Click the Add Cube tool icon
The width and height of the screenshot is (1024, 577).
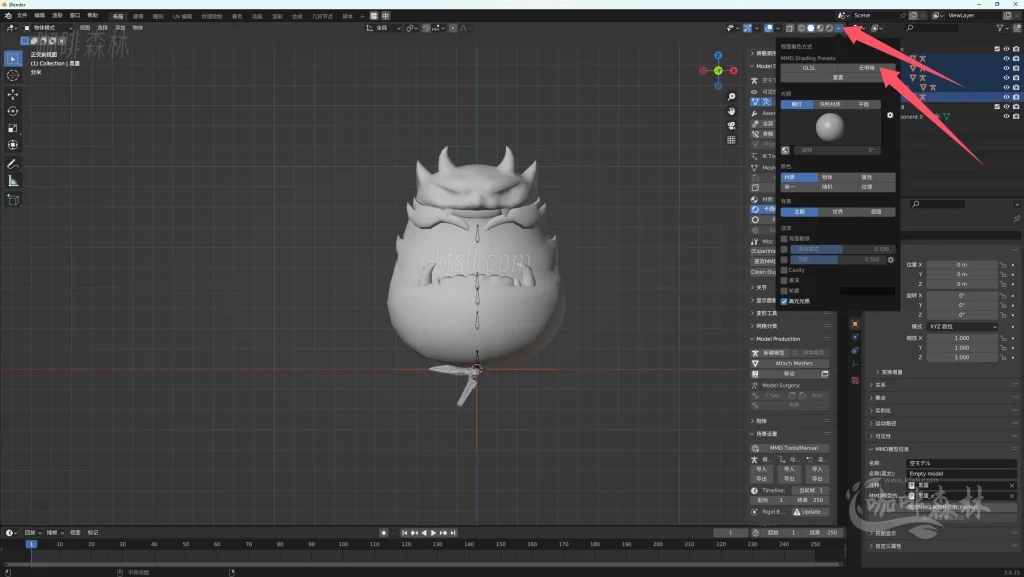tap(13, 199)
